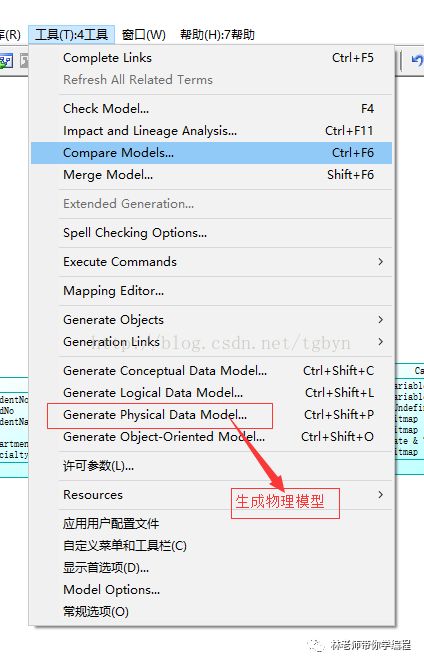424x664 pixels.
Task: Choose Generate Conceptual Data Model
Action: (x=212, y=371)
